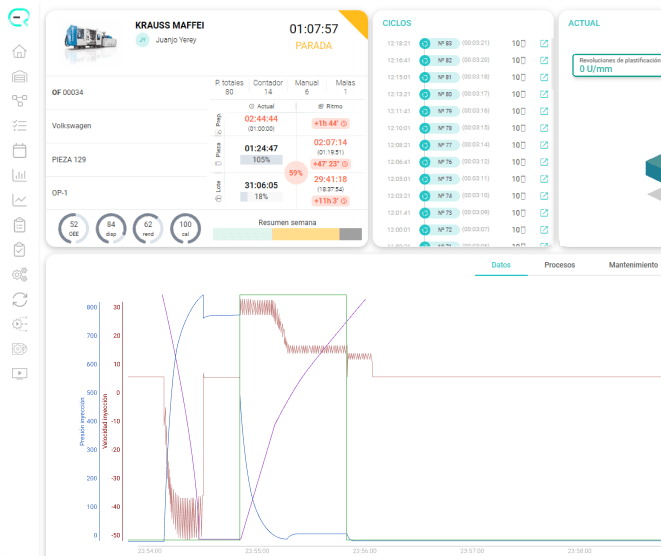Open cycle Nº 78 external link icon
This screenshot has width=661, height=556.
pyautogui.click(x=544, y=128)
